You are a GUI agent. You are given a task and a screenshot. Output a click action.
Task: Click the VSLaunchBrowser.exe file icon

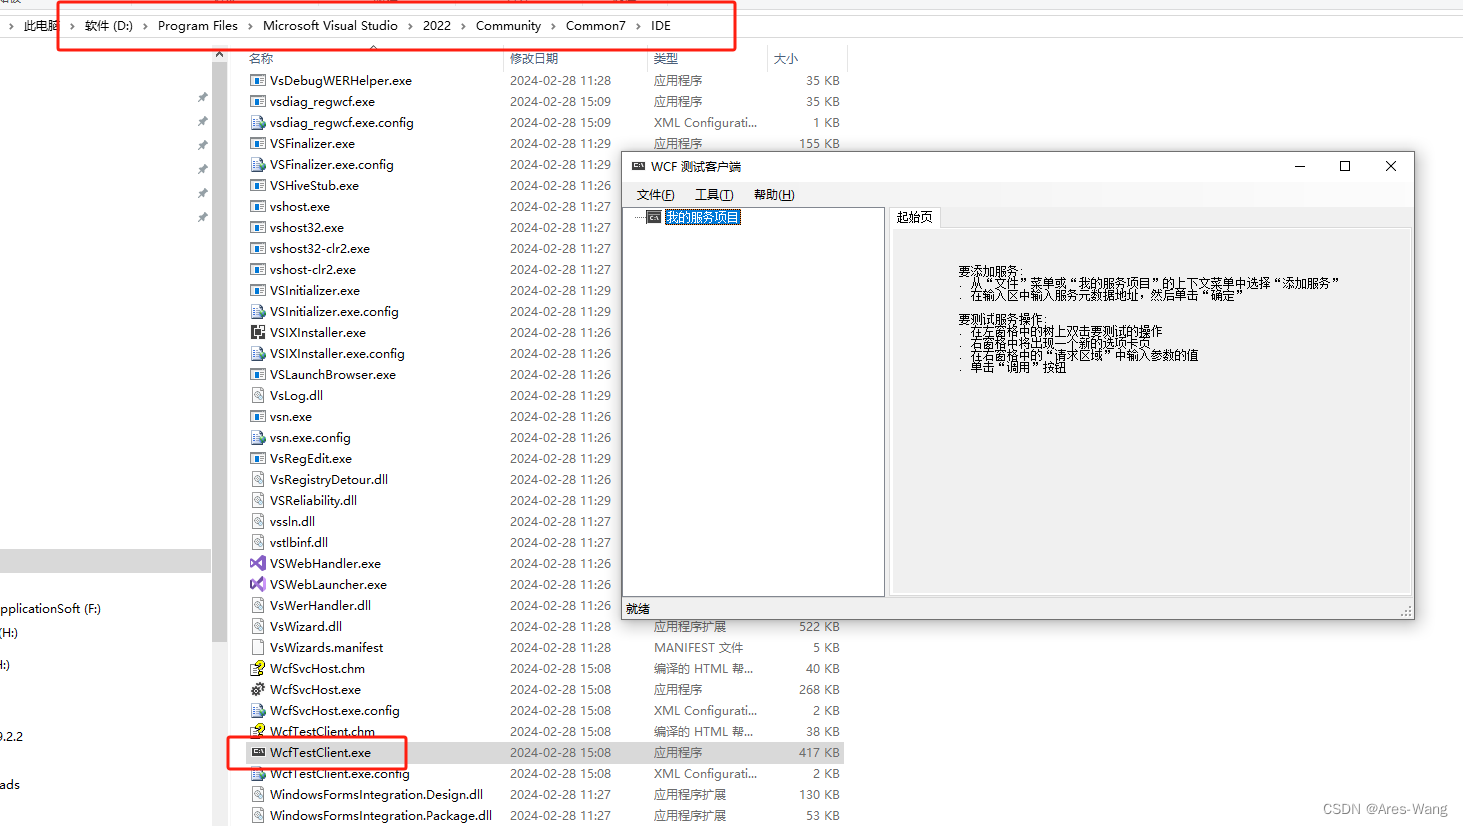coord(258,374)
